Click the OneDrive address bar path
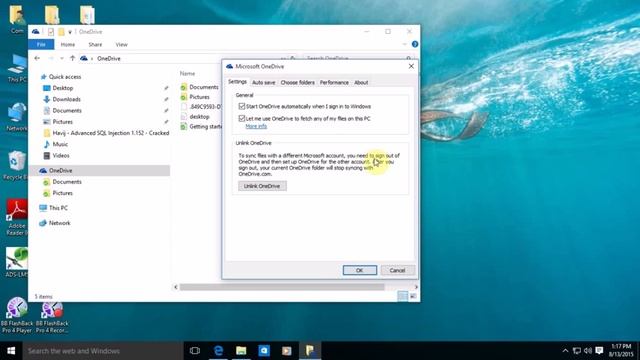 point(109,58)
